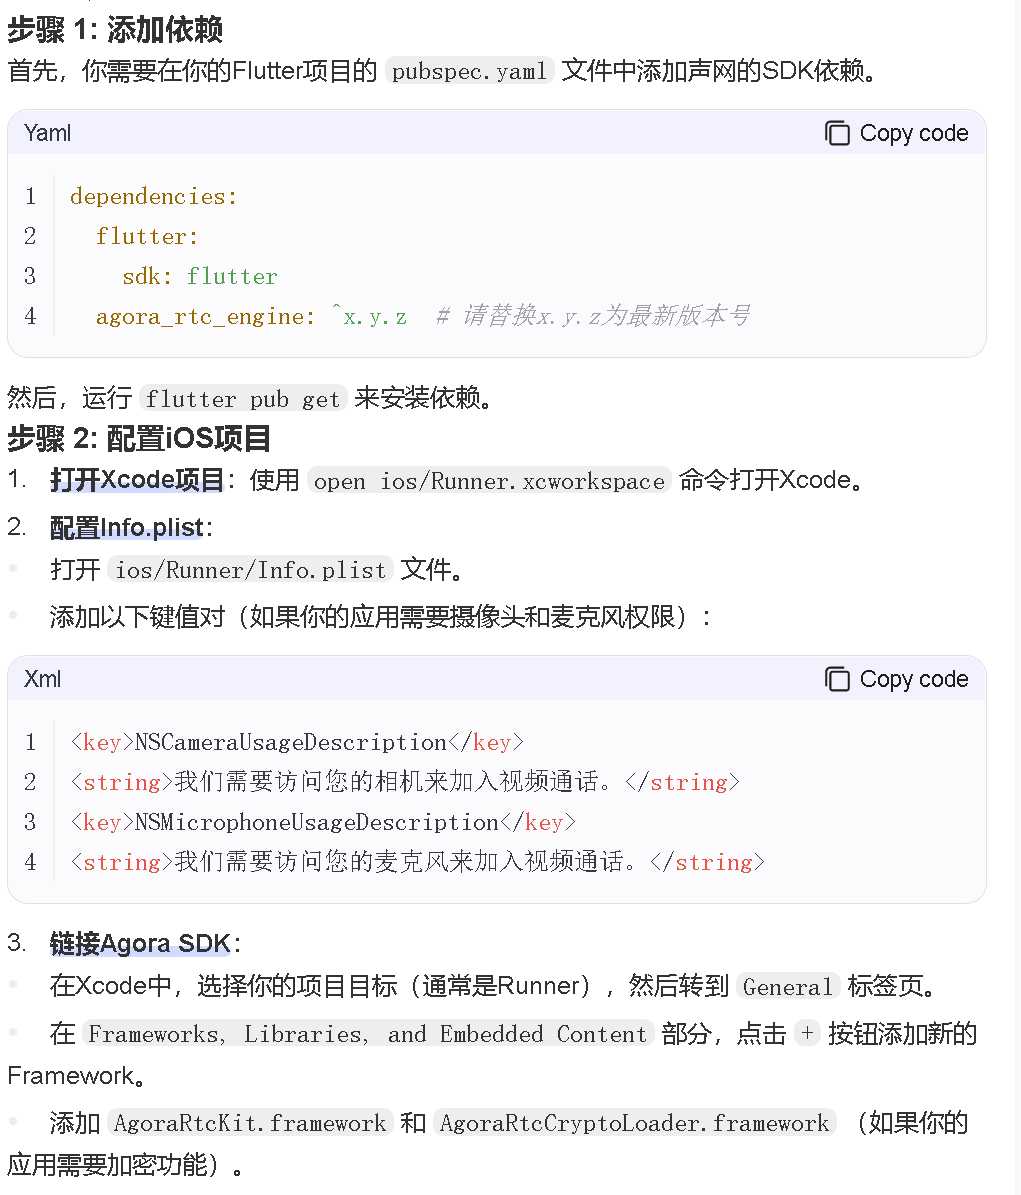Click the highlighted '链接Agora SDK' term

(140, 944)
